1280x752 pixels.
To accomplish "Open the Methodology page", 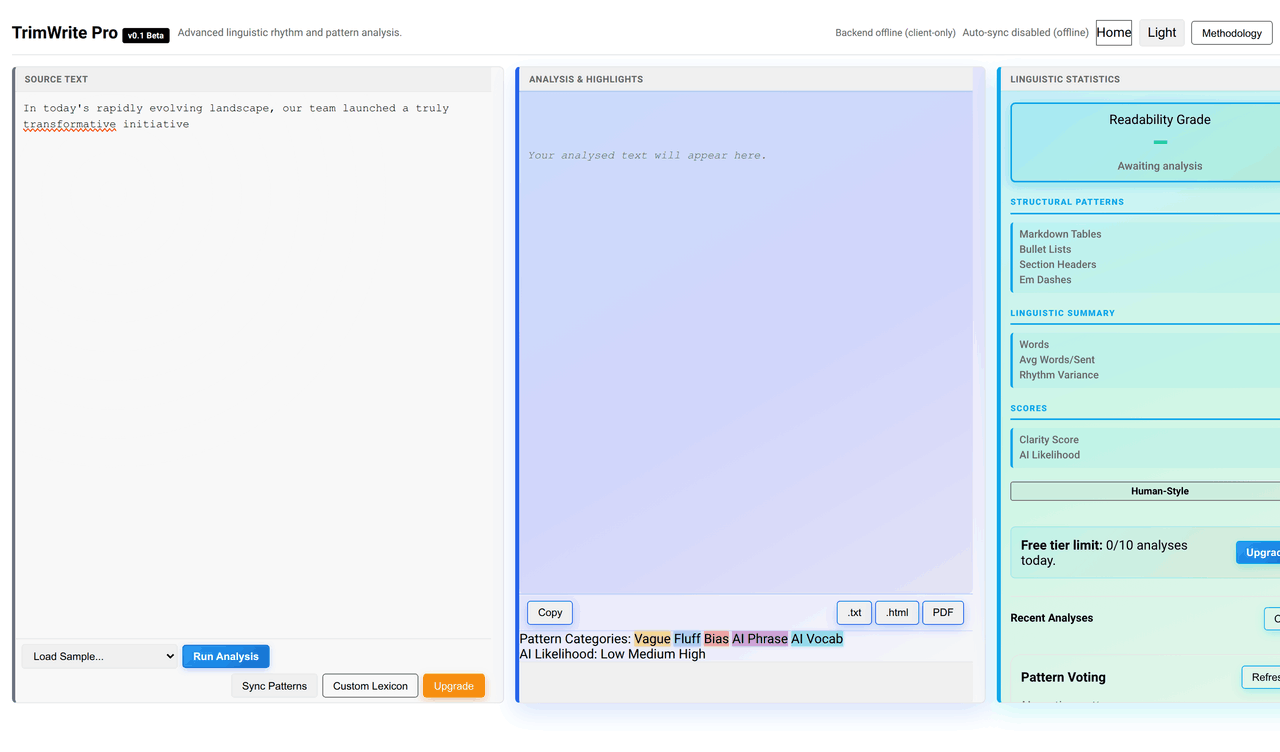I will tap(1231, 32).
